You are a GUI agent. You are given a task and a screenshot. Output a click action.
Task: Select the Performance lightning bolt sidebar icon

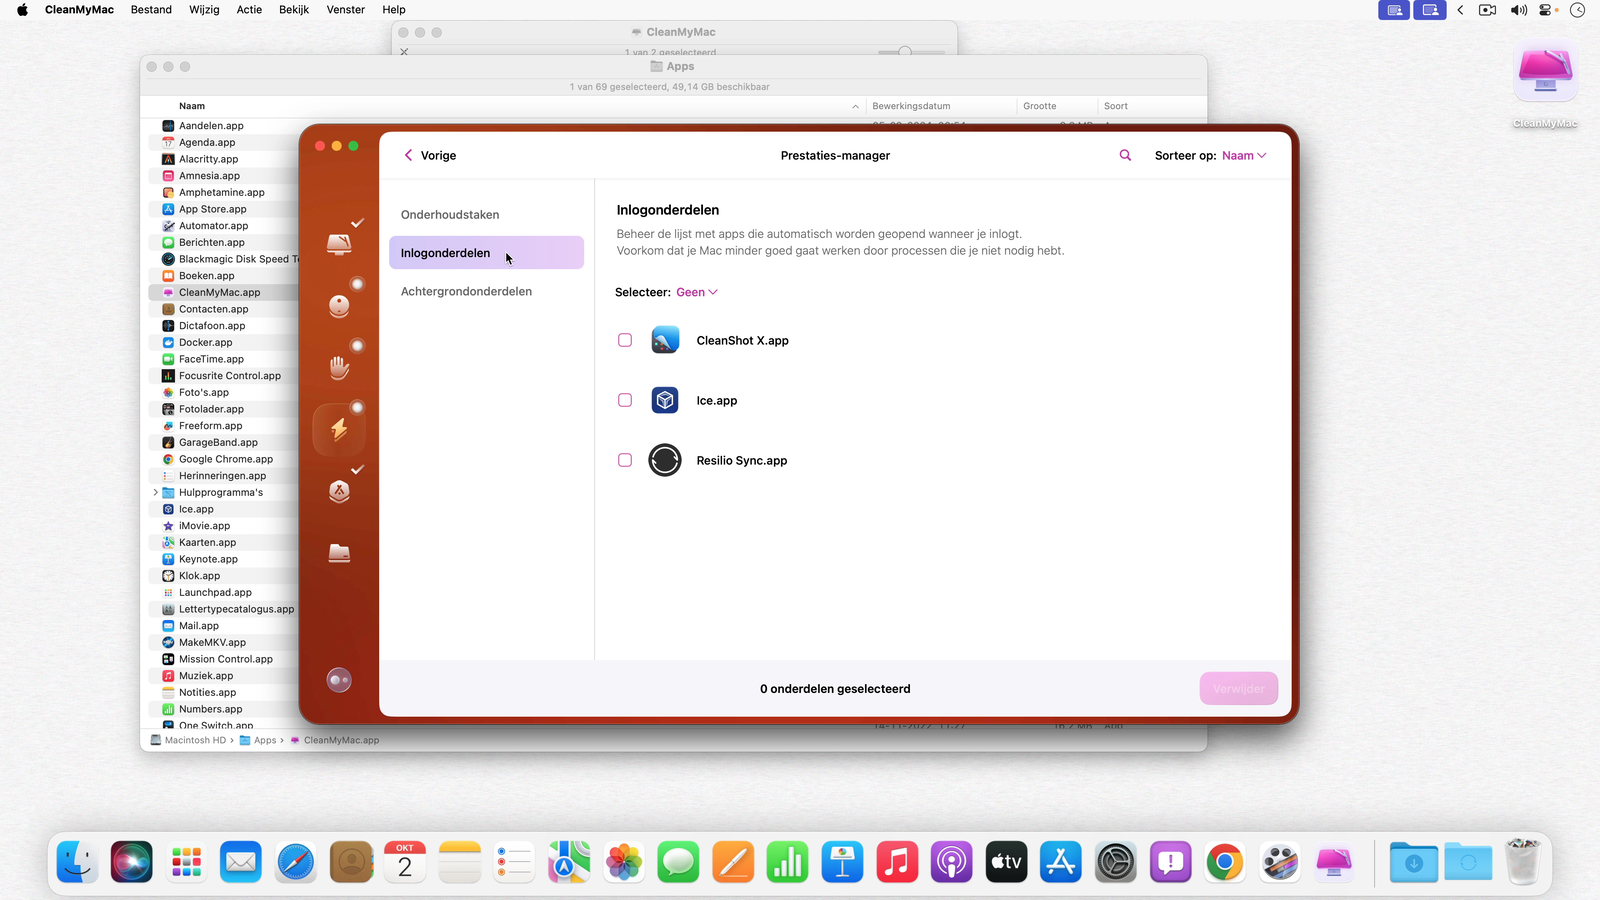tap(339, 429)
